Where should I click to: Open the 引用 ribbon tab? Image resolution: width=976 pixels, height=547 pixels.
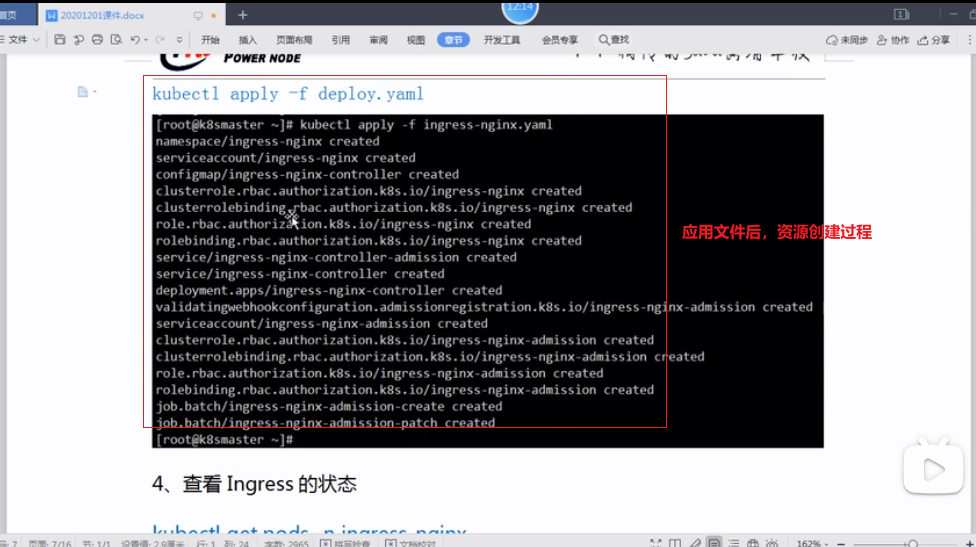coord(340,40)
